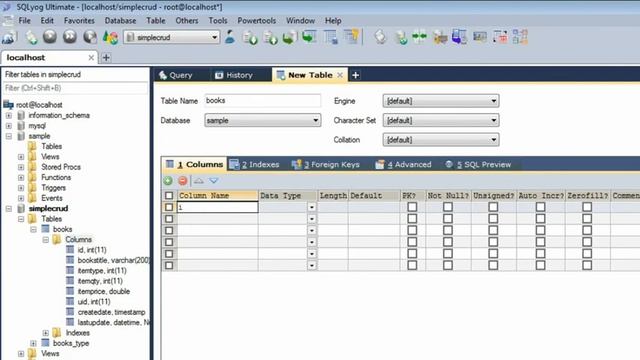This screenshot has width=640, height=360.
Task: Collapse the simplecrud database node
Action: [9, 209]
